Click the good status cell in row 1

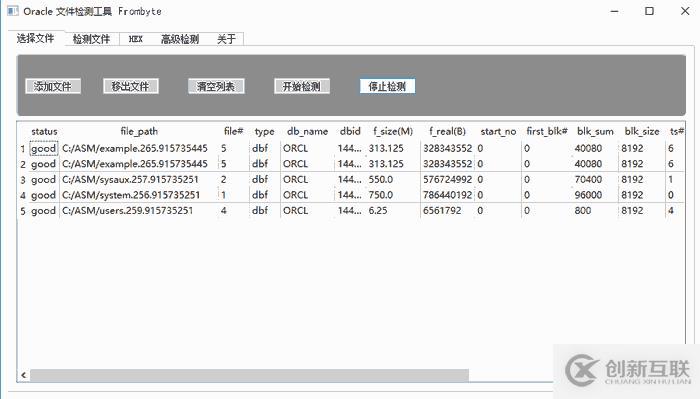tap(44, 149)
